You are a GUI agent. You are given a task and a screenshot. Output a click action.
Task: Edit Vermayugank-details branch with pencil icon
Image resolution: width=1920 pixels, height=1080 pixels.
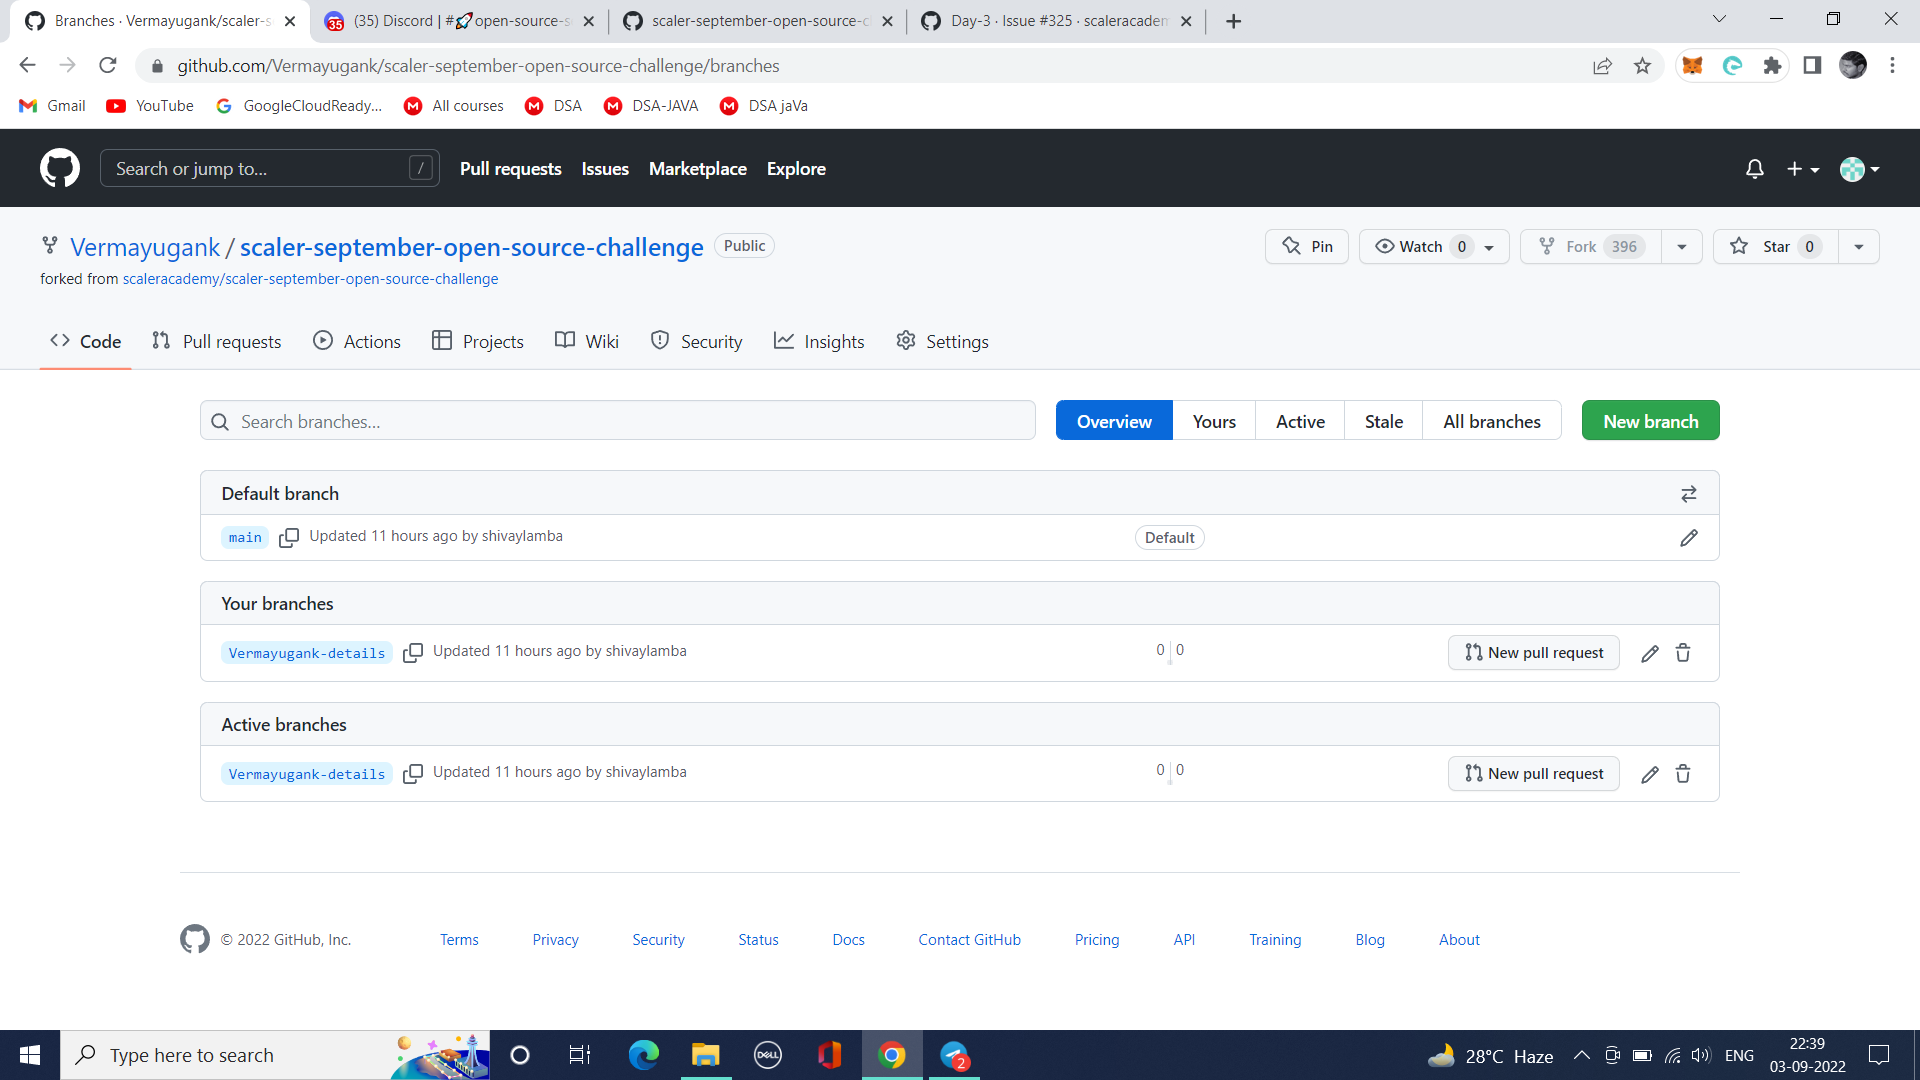pos(1649,653)
